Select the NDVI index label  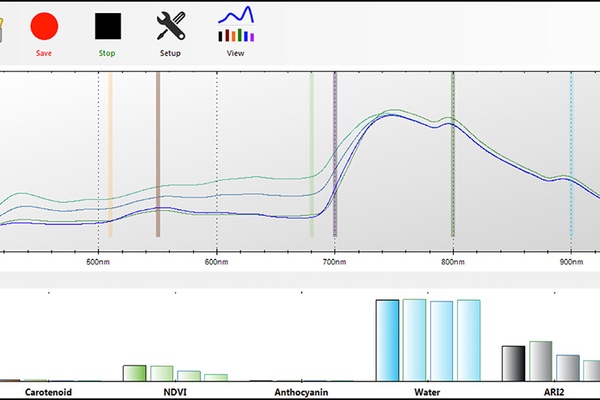tap(174, 392)
